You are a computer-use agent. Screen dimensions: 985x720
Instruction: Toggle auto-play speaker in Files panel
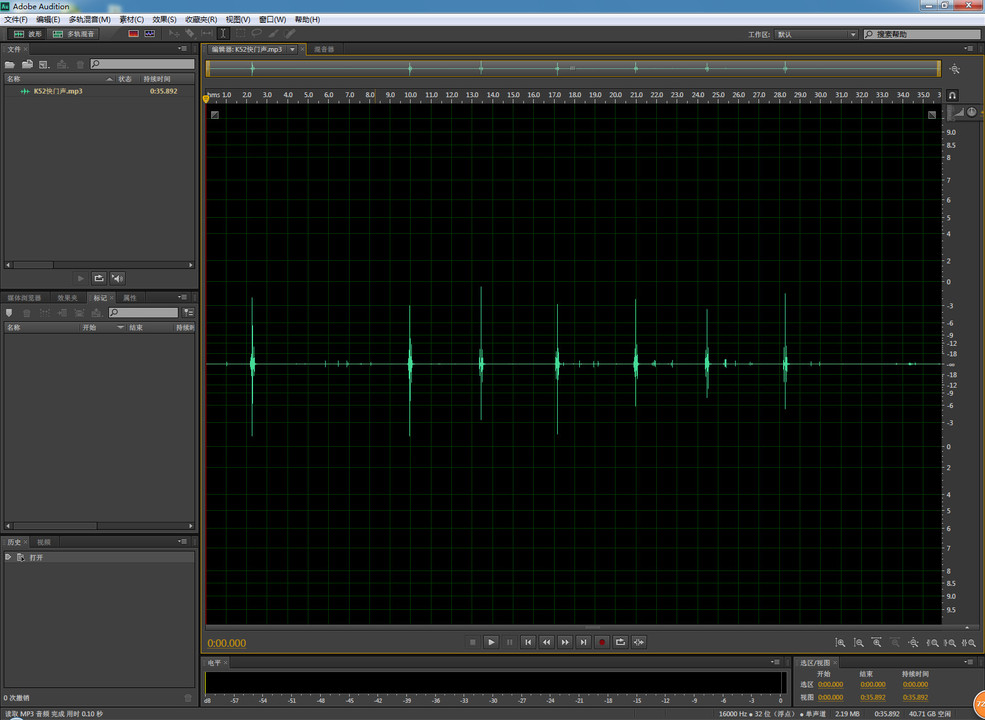117,278
